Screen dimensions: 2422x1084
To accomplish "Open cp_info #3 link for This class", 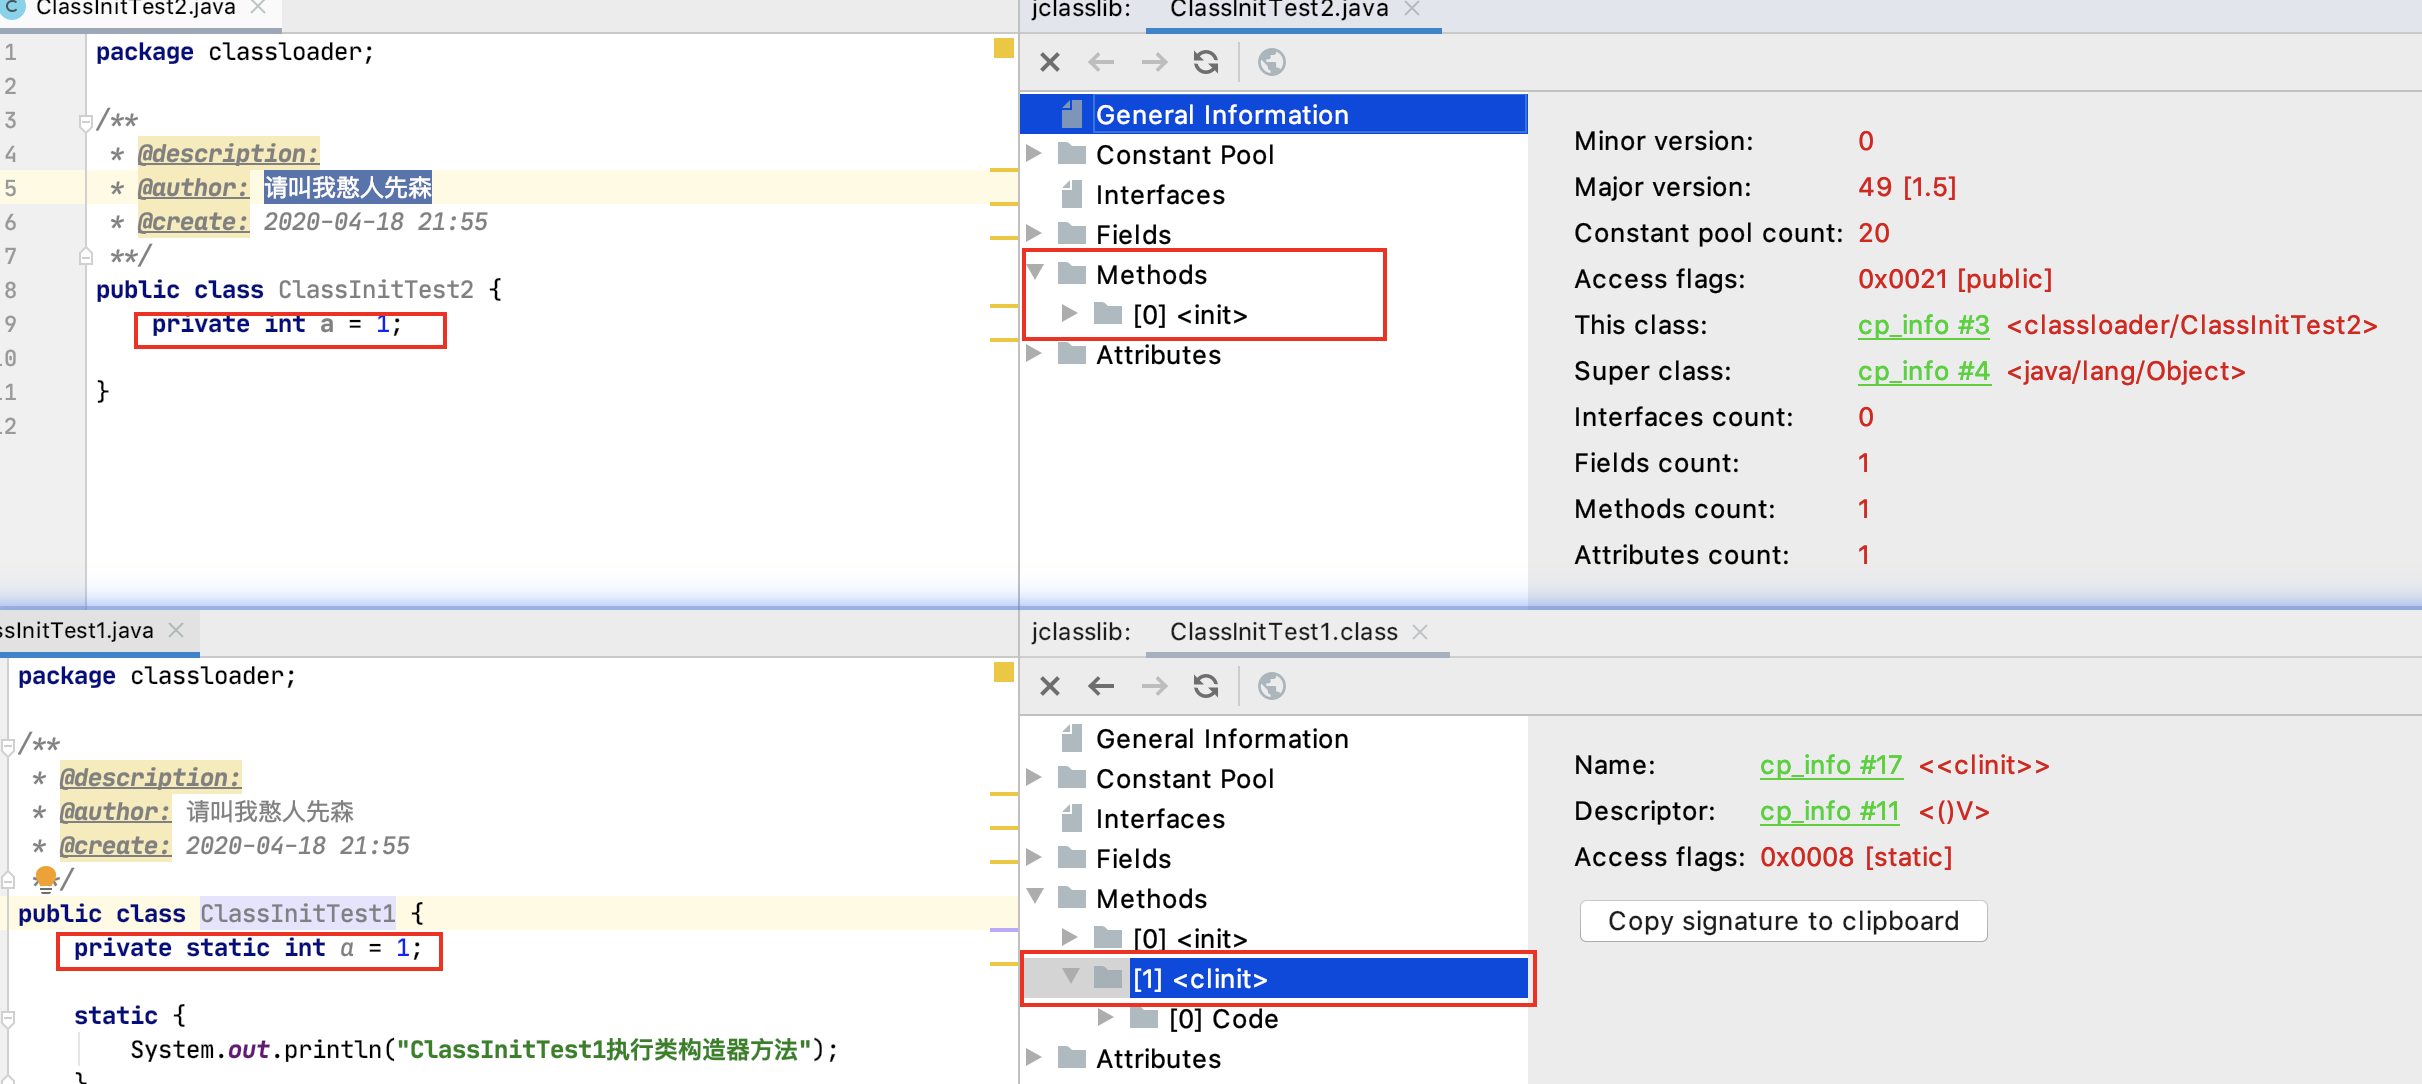I will pyautogui.click(x=1923, y=325).
